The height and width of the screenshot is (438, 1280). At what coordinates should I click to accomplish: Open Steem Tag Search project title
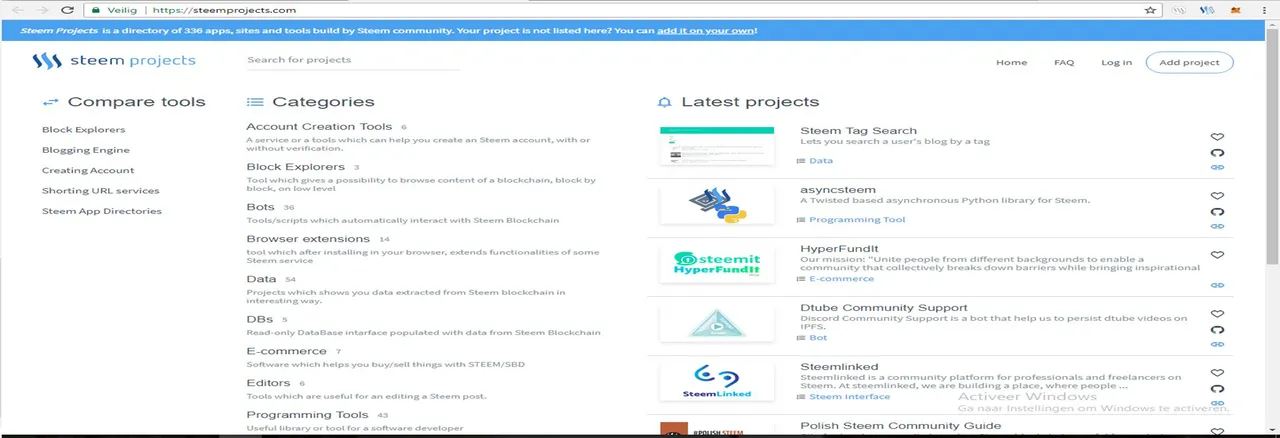[858, 131]
